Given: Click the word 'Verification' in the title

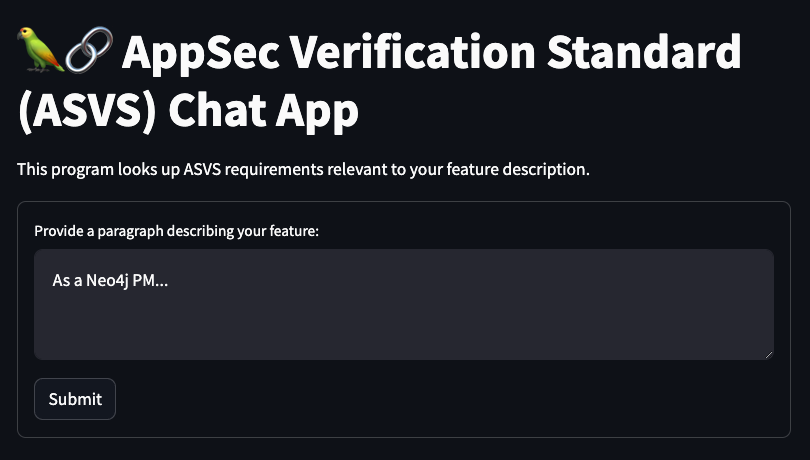Looking at the screenshot, I should (412, 51).
